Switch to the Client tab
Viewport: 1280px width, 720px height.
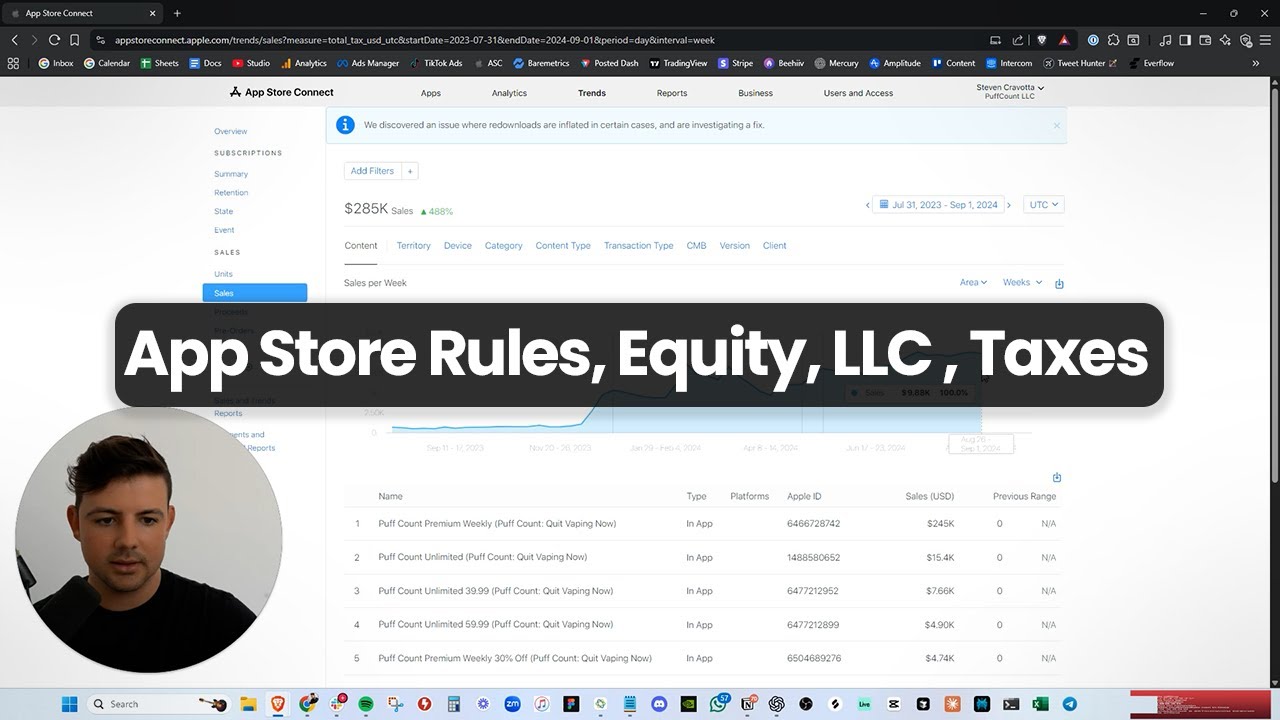point(774,245)
